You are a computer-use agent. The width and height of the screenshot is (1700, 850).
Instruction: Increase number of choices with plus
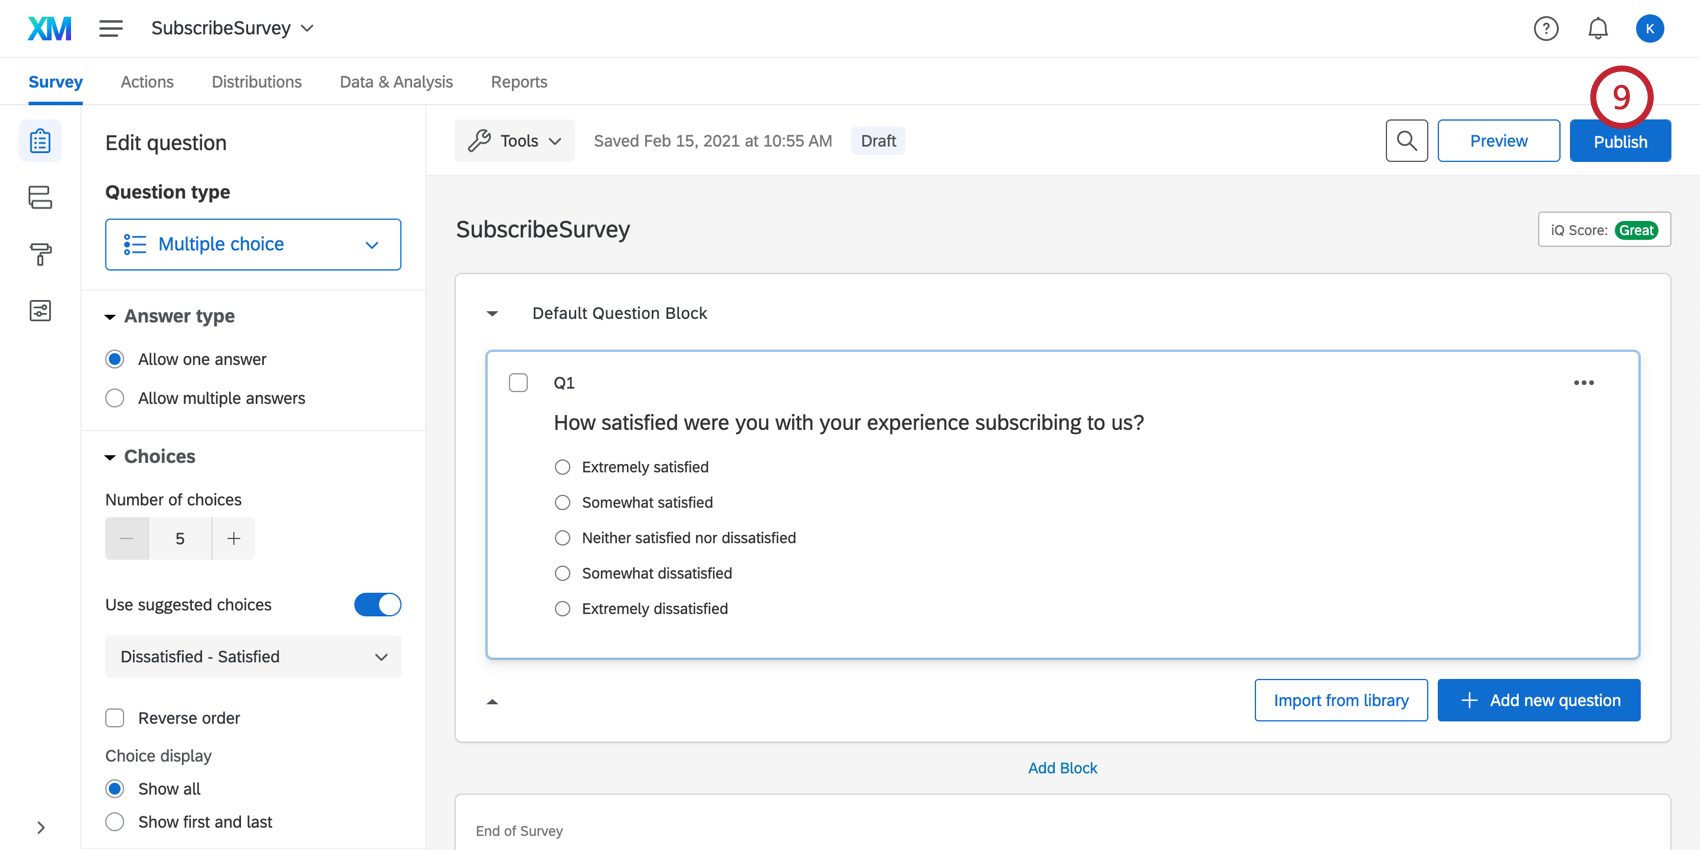[233, 539]
